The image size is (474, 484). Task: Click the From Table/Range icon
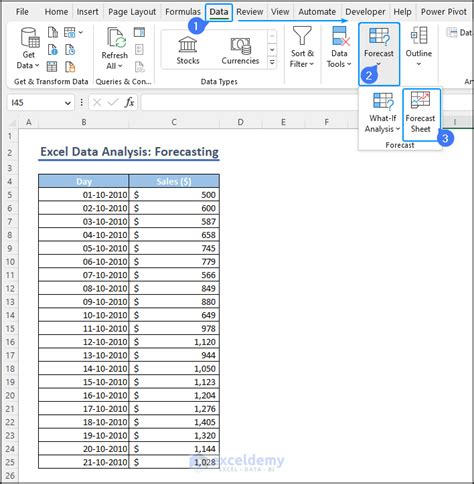(52, 67)
